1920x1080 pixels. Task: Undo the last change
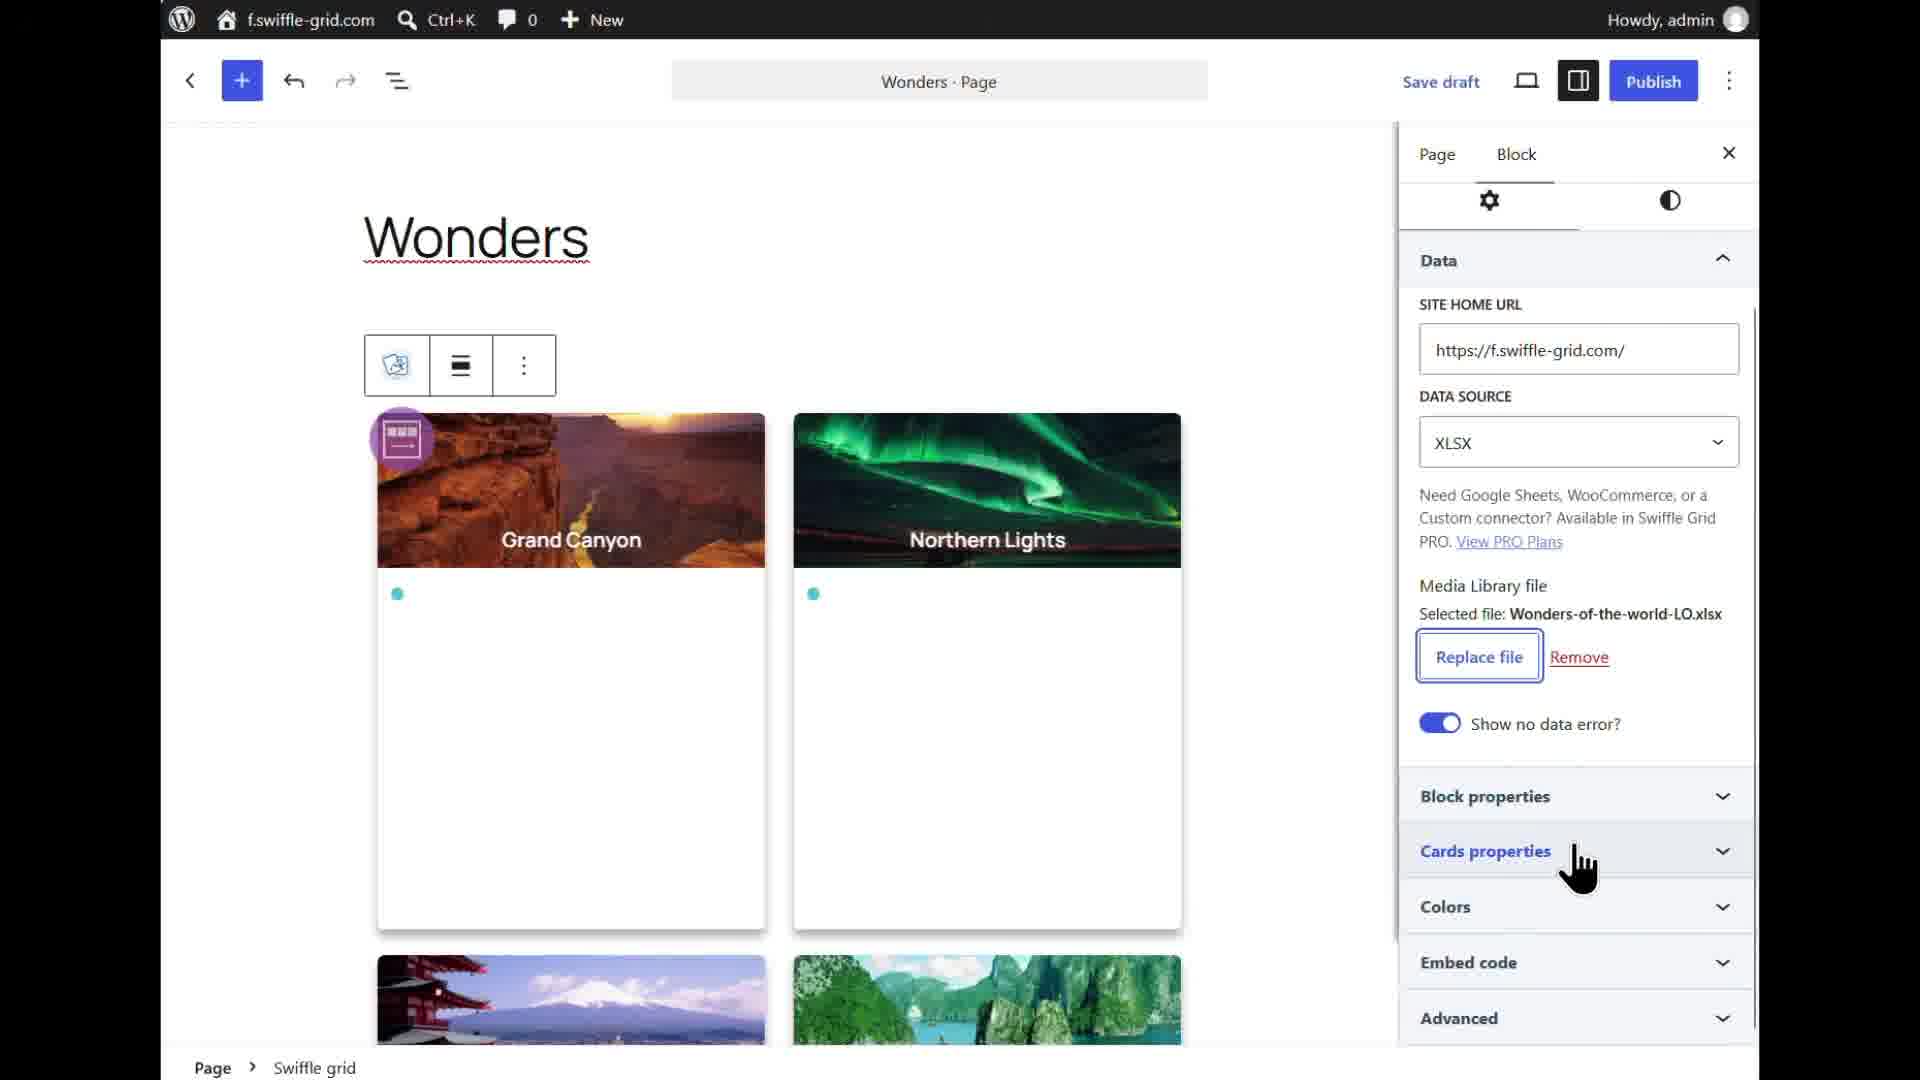(x=294, y=81)
